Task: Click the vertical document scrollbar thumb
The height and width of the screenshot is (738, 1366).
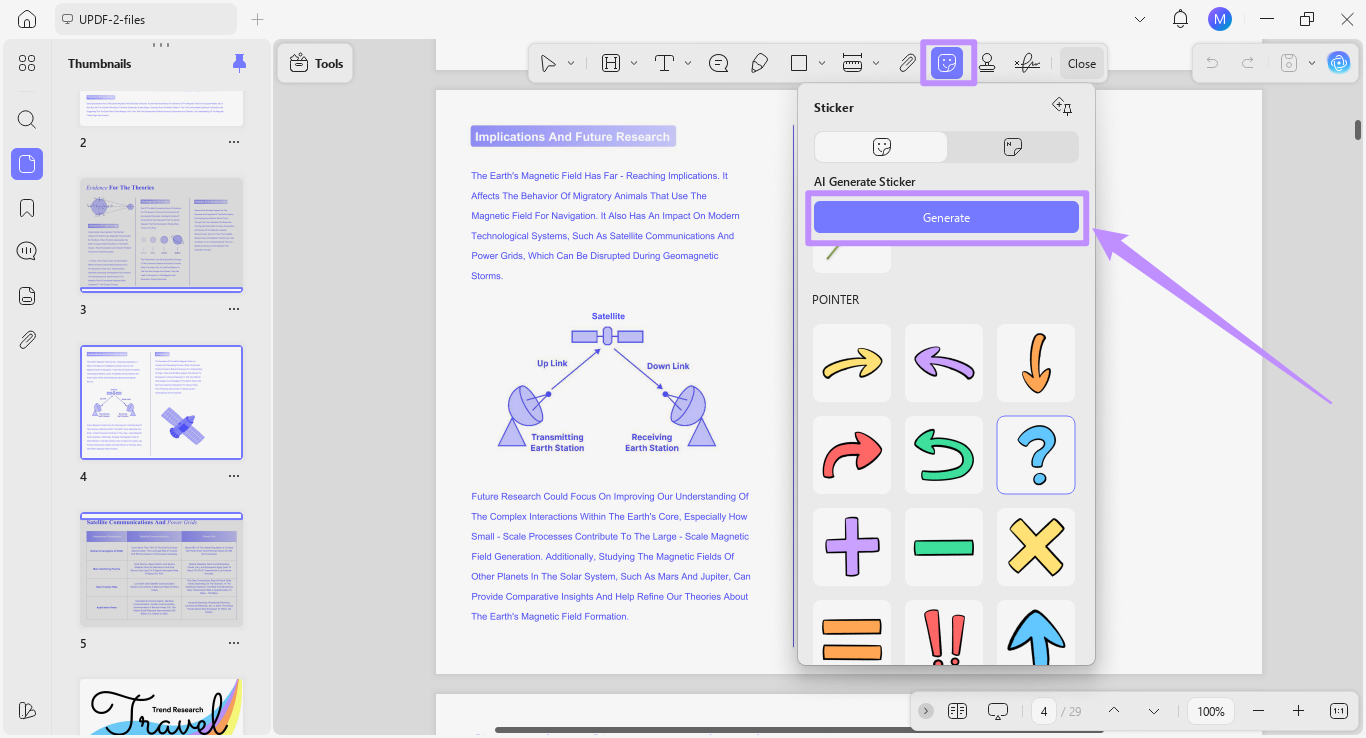Action: click(x=1357, y=130)
